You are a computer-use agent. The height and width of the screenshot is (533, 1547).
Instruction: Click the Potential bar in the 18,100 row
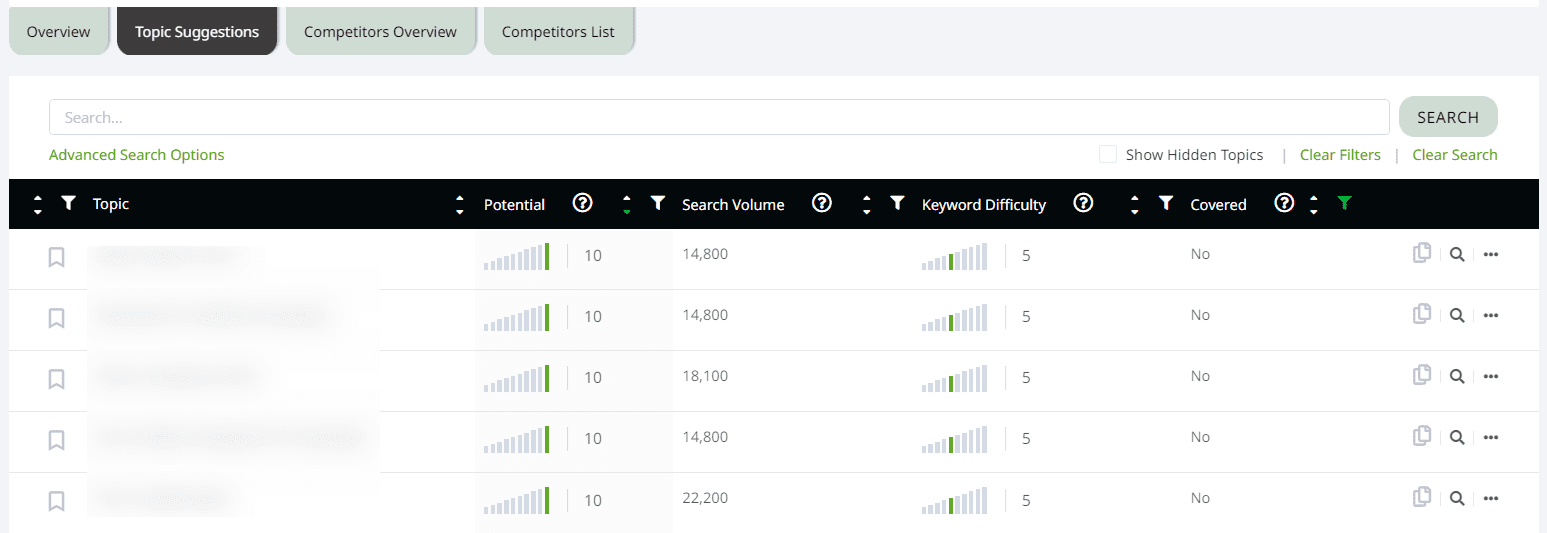517,379
